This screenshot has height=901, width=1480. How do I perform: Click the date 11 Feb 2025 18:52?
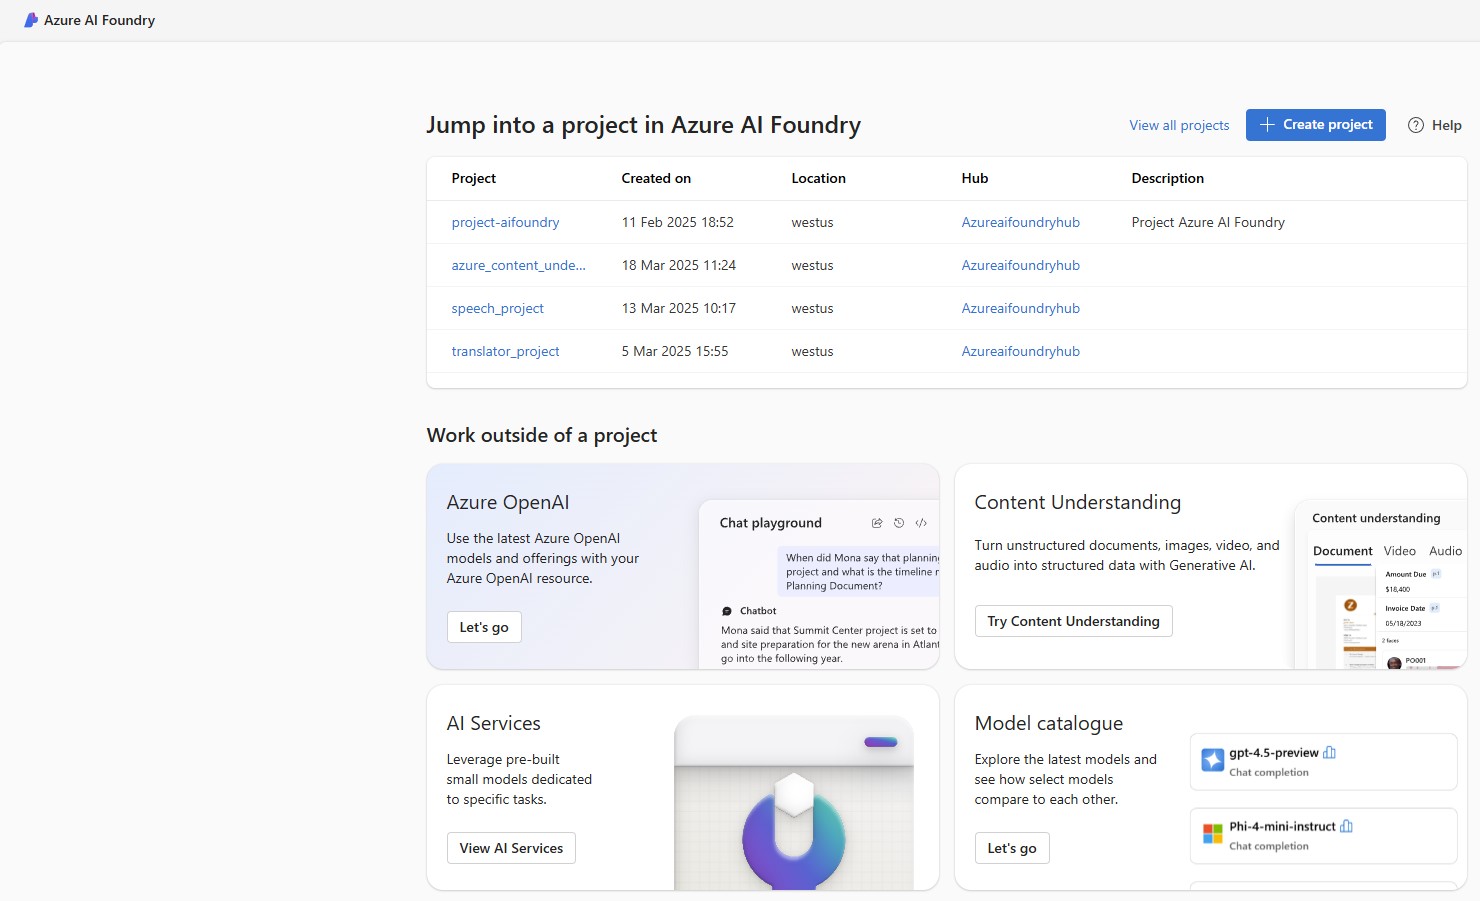(x=678, y=222)
